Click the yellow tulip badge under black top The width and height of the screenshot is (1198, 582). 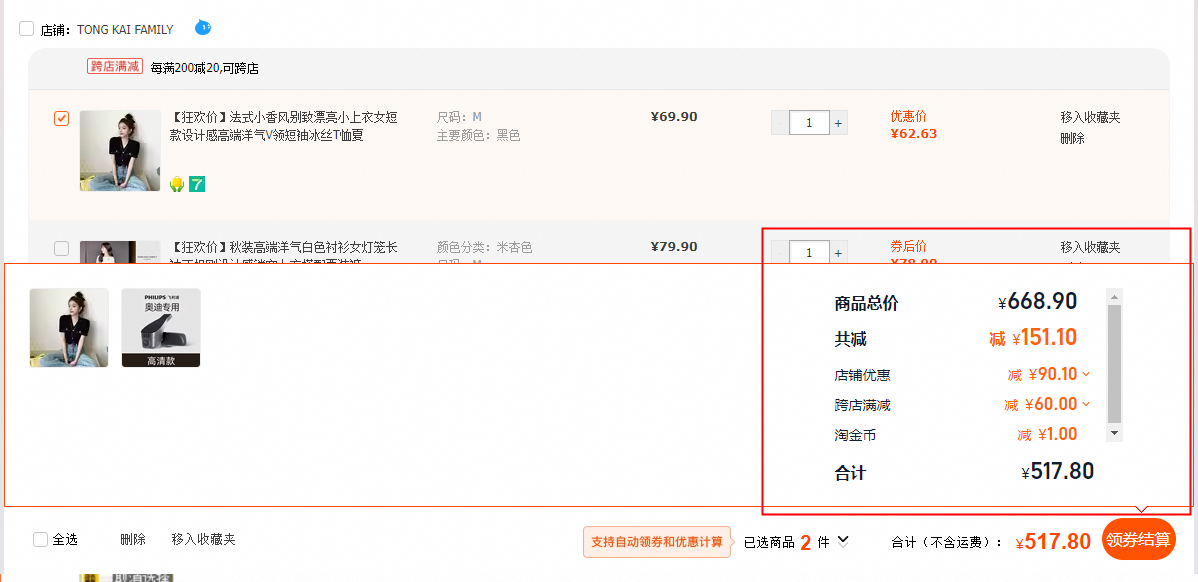click(177, 184)
